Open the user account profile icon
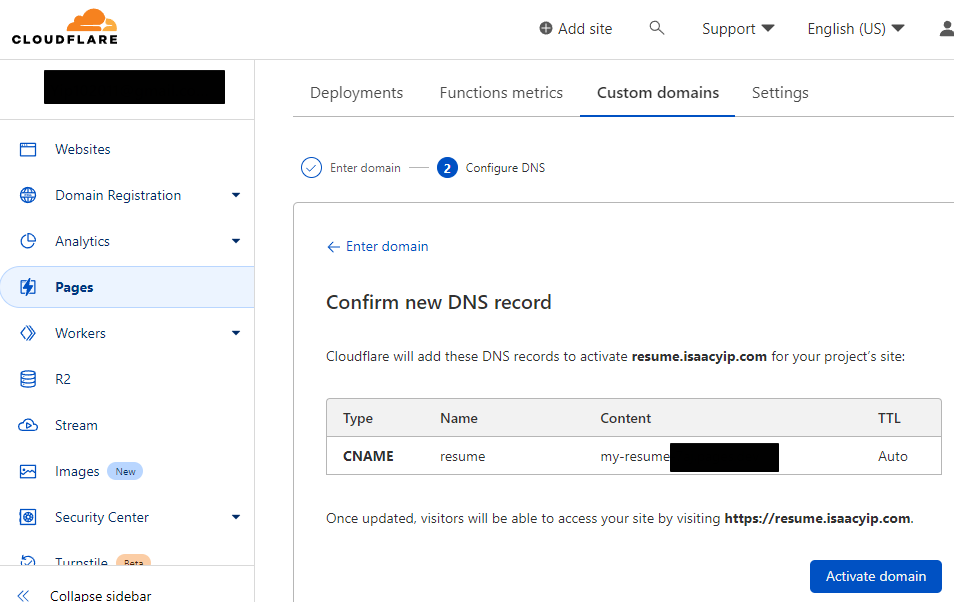Image resolution: width=954 pixels, height=602 pixels. tap(946, 29)
